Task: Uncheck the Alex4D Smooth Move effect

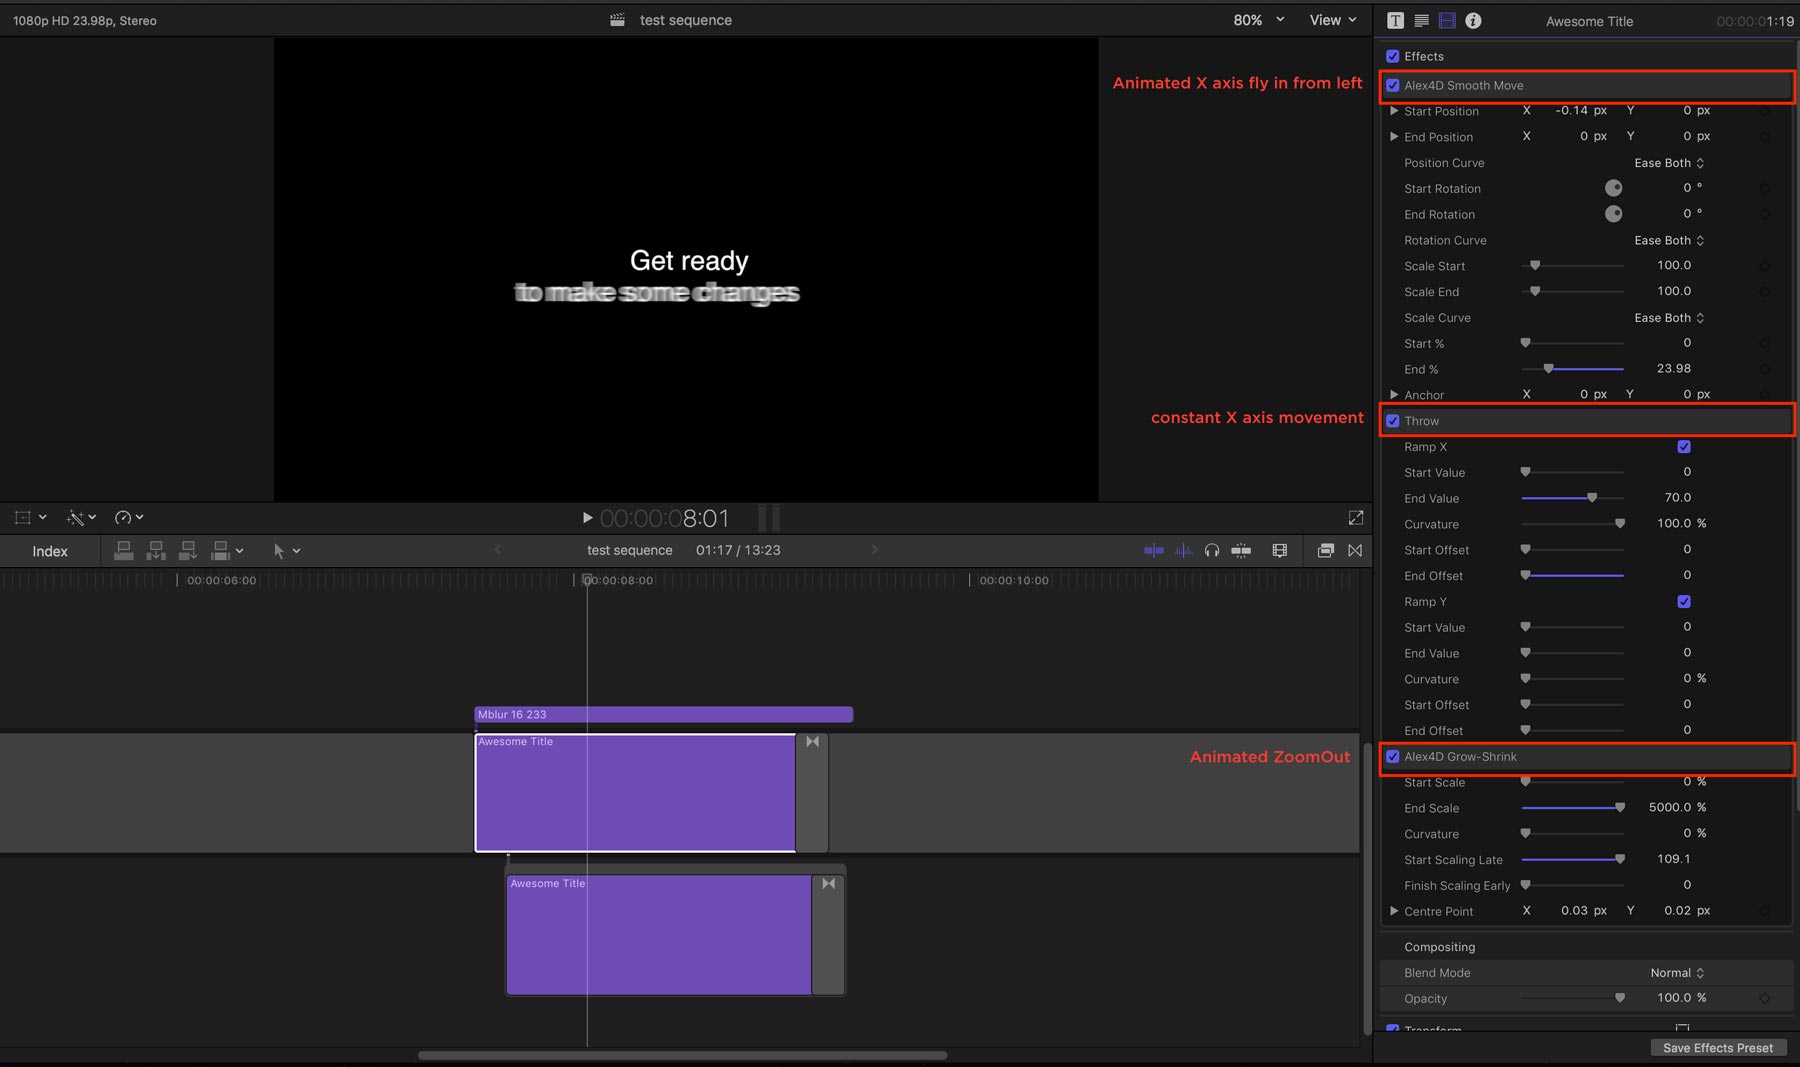Action: pos(1393,86)
